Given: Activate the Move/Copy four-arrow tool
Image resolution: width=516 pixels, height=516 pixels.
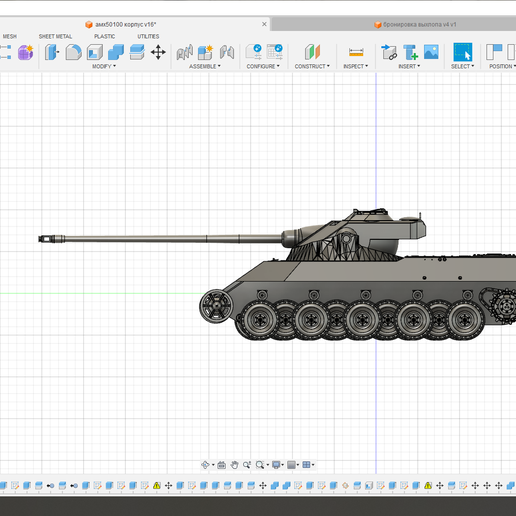Looking at the screenshot, I should point(158,52).
